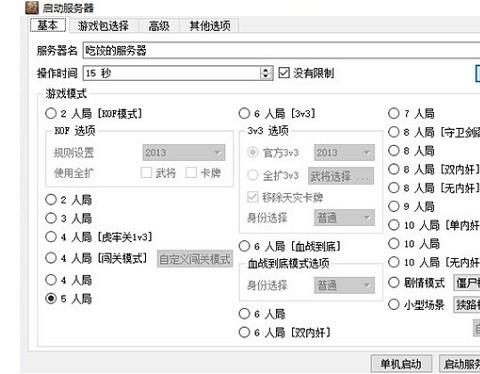Select plain 8 人局 radio button
The width and height of the screenshot is (480, 374).
coord(393,151)
